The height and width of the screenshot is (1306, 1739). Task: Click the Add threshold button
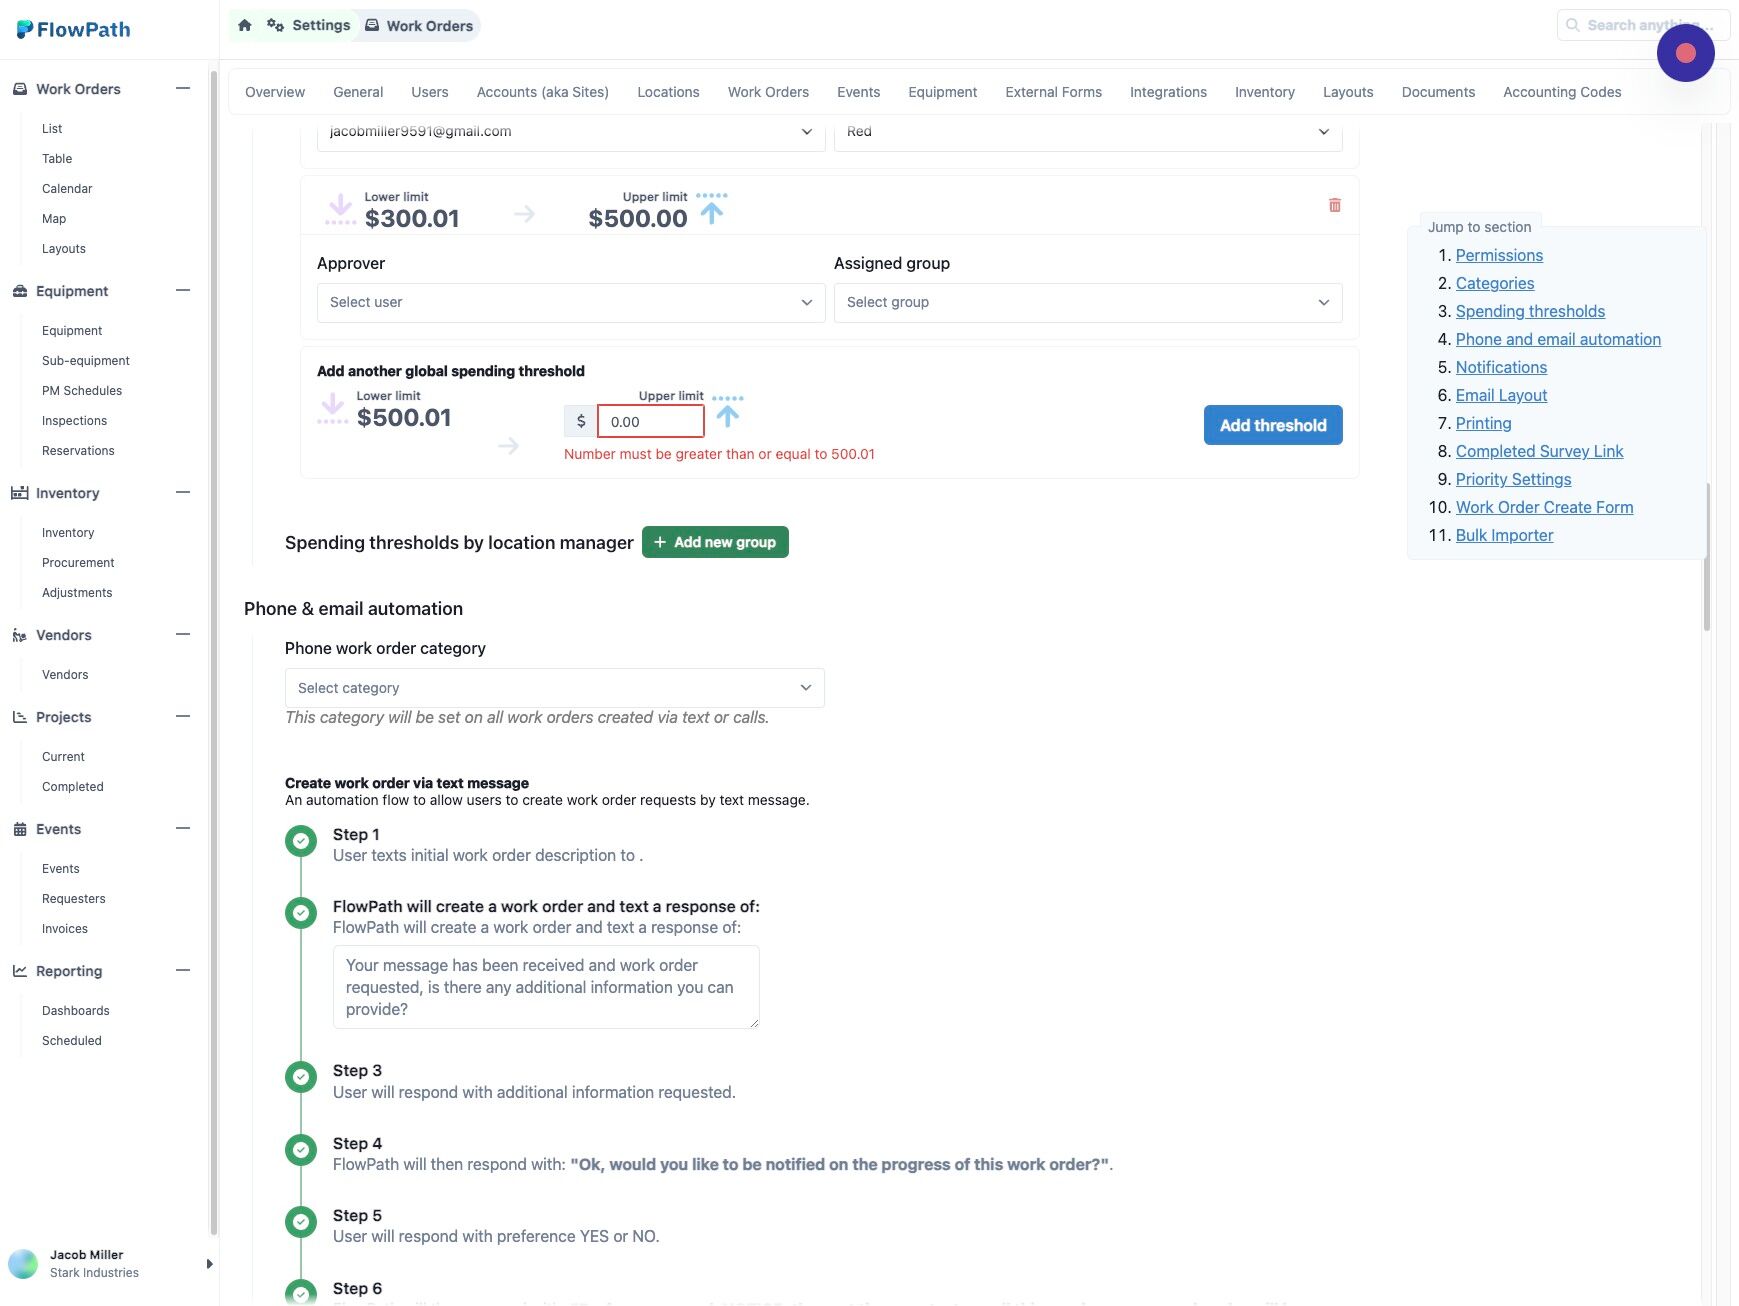click(x=1273, y=425)
